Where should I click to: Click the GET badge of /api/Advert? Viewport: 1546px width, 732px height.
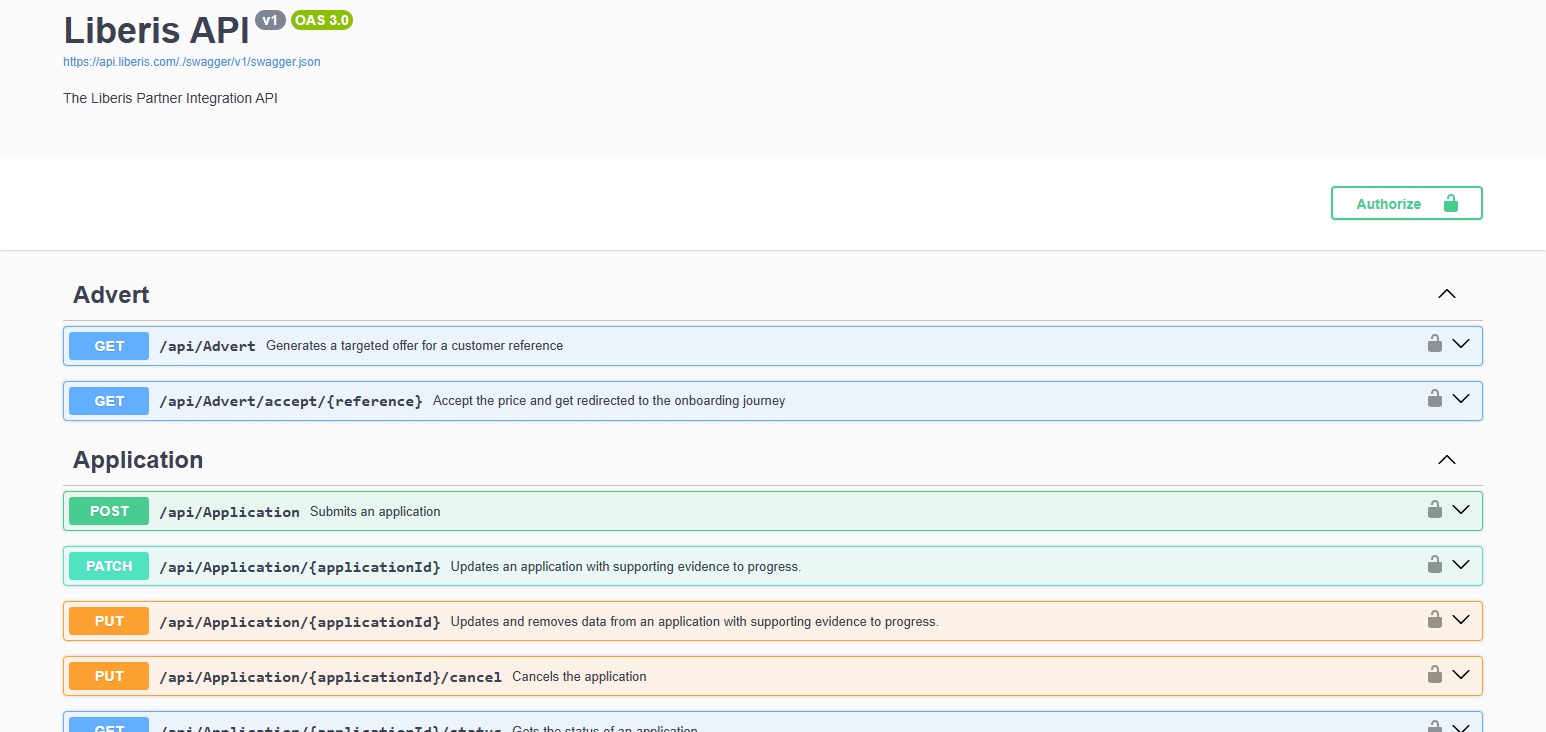(109, 346)
